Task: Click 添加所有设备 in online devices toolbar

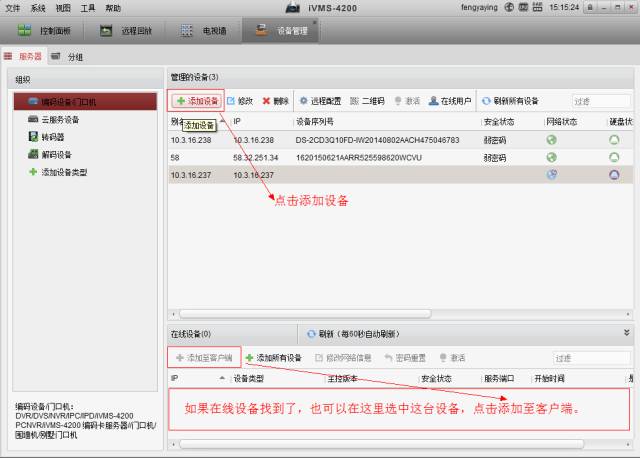Action: click(273, 357)
